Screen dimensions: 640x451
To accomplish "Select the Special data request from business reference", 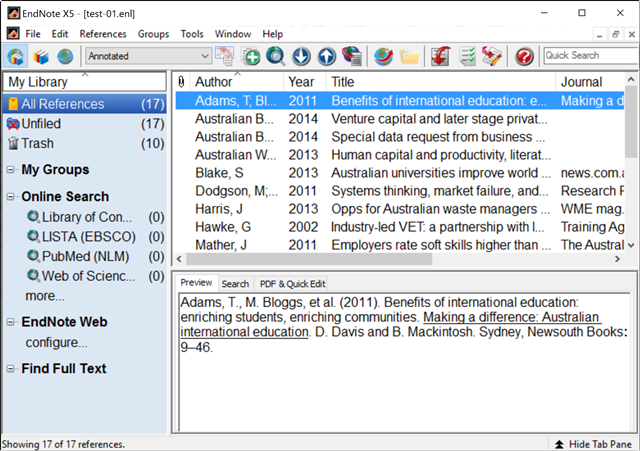I will click(x=400, y=137).
